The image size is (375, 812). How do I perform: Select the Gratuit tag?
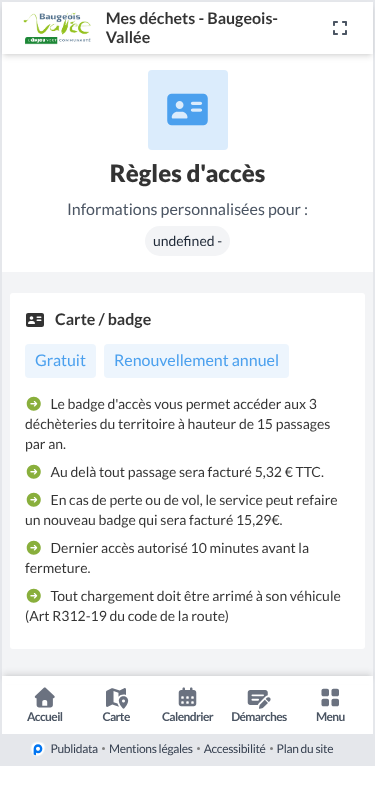[x=61, y=361]
